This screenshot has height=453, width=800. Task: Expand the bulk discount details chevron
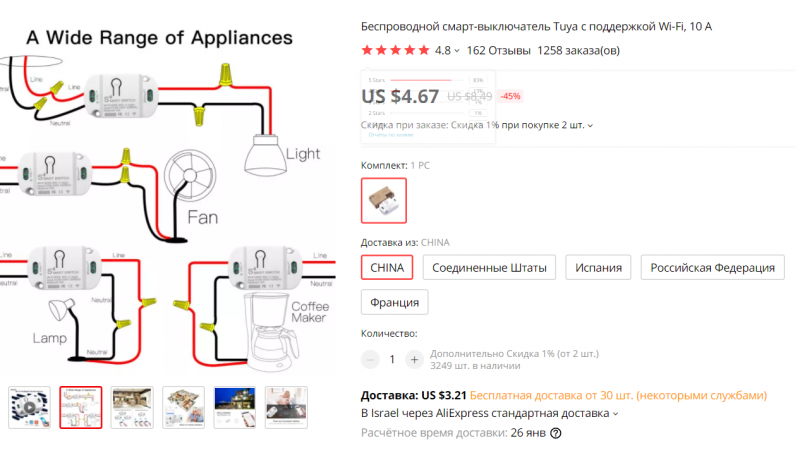tap(590, 125)
